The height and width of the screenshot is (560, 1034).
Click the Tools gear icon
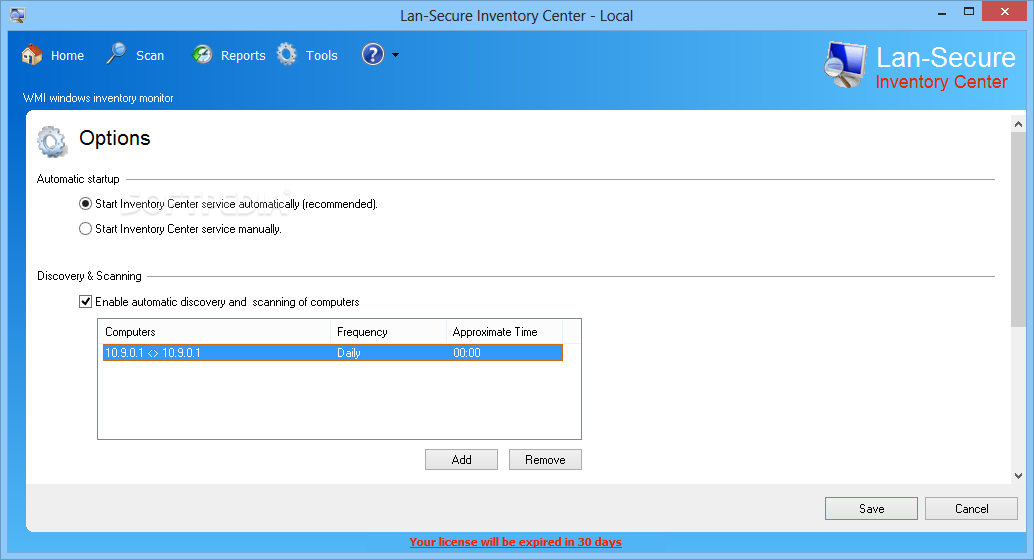[287, 55]
